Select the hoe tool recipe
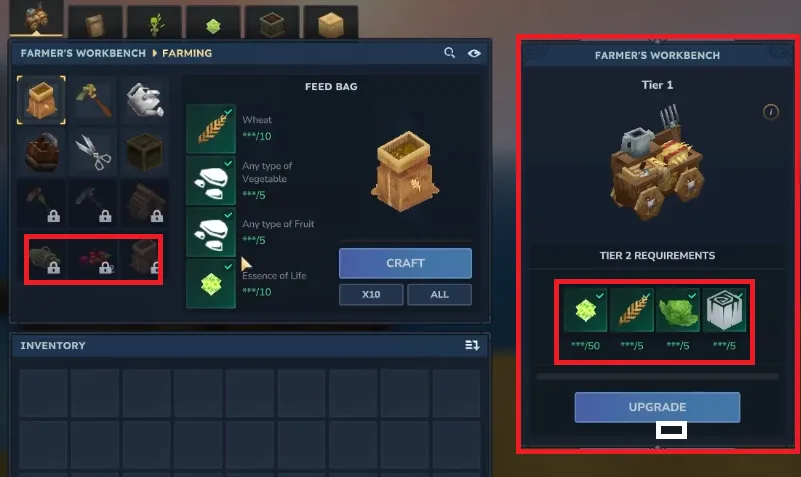The image size is (801, 477). pos(93,100)
